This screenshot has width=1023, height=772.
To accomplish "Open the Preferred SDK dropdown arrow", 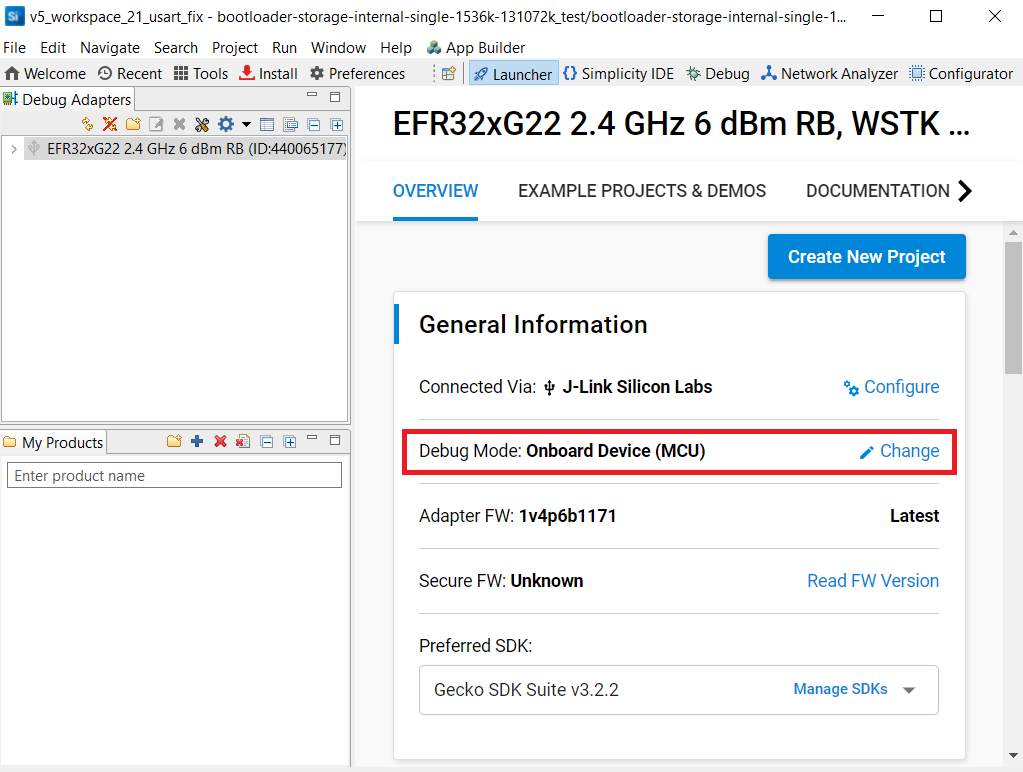I will coord(909,690).
